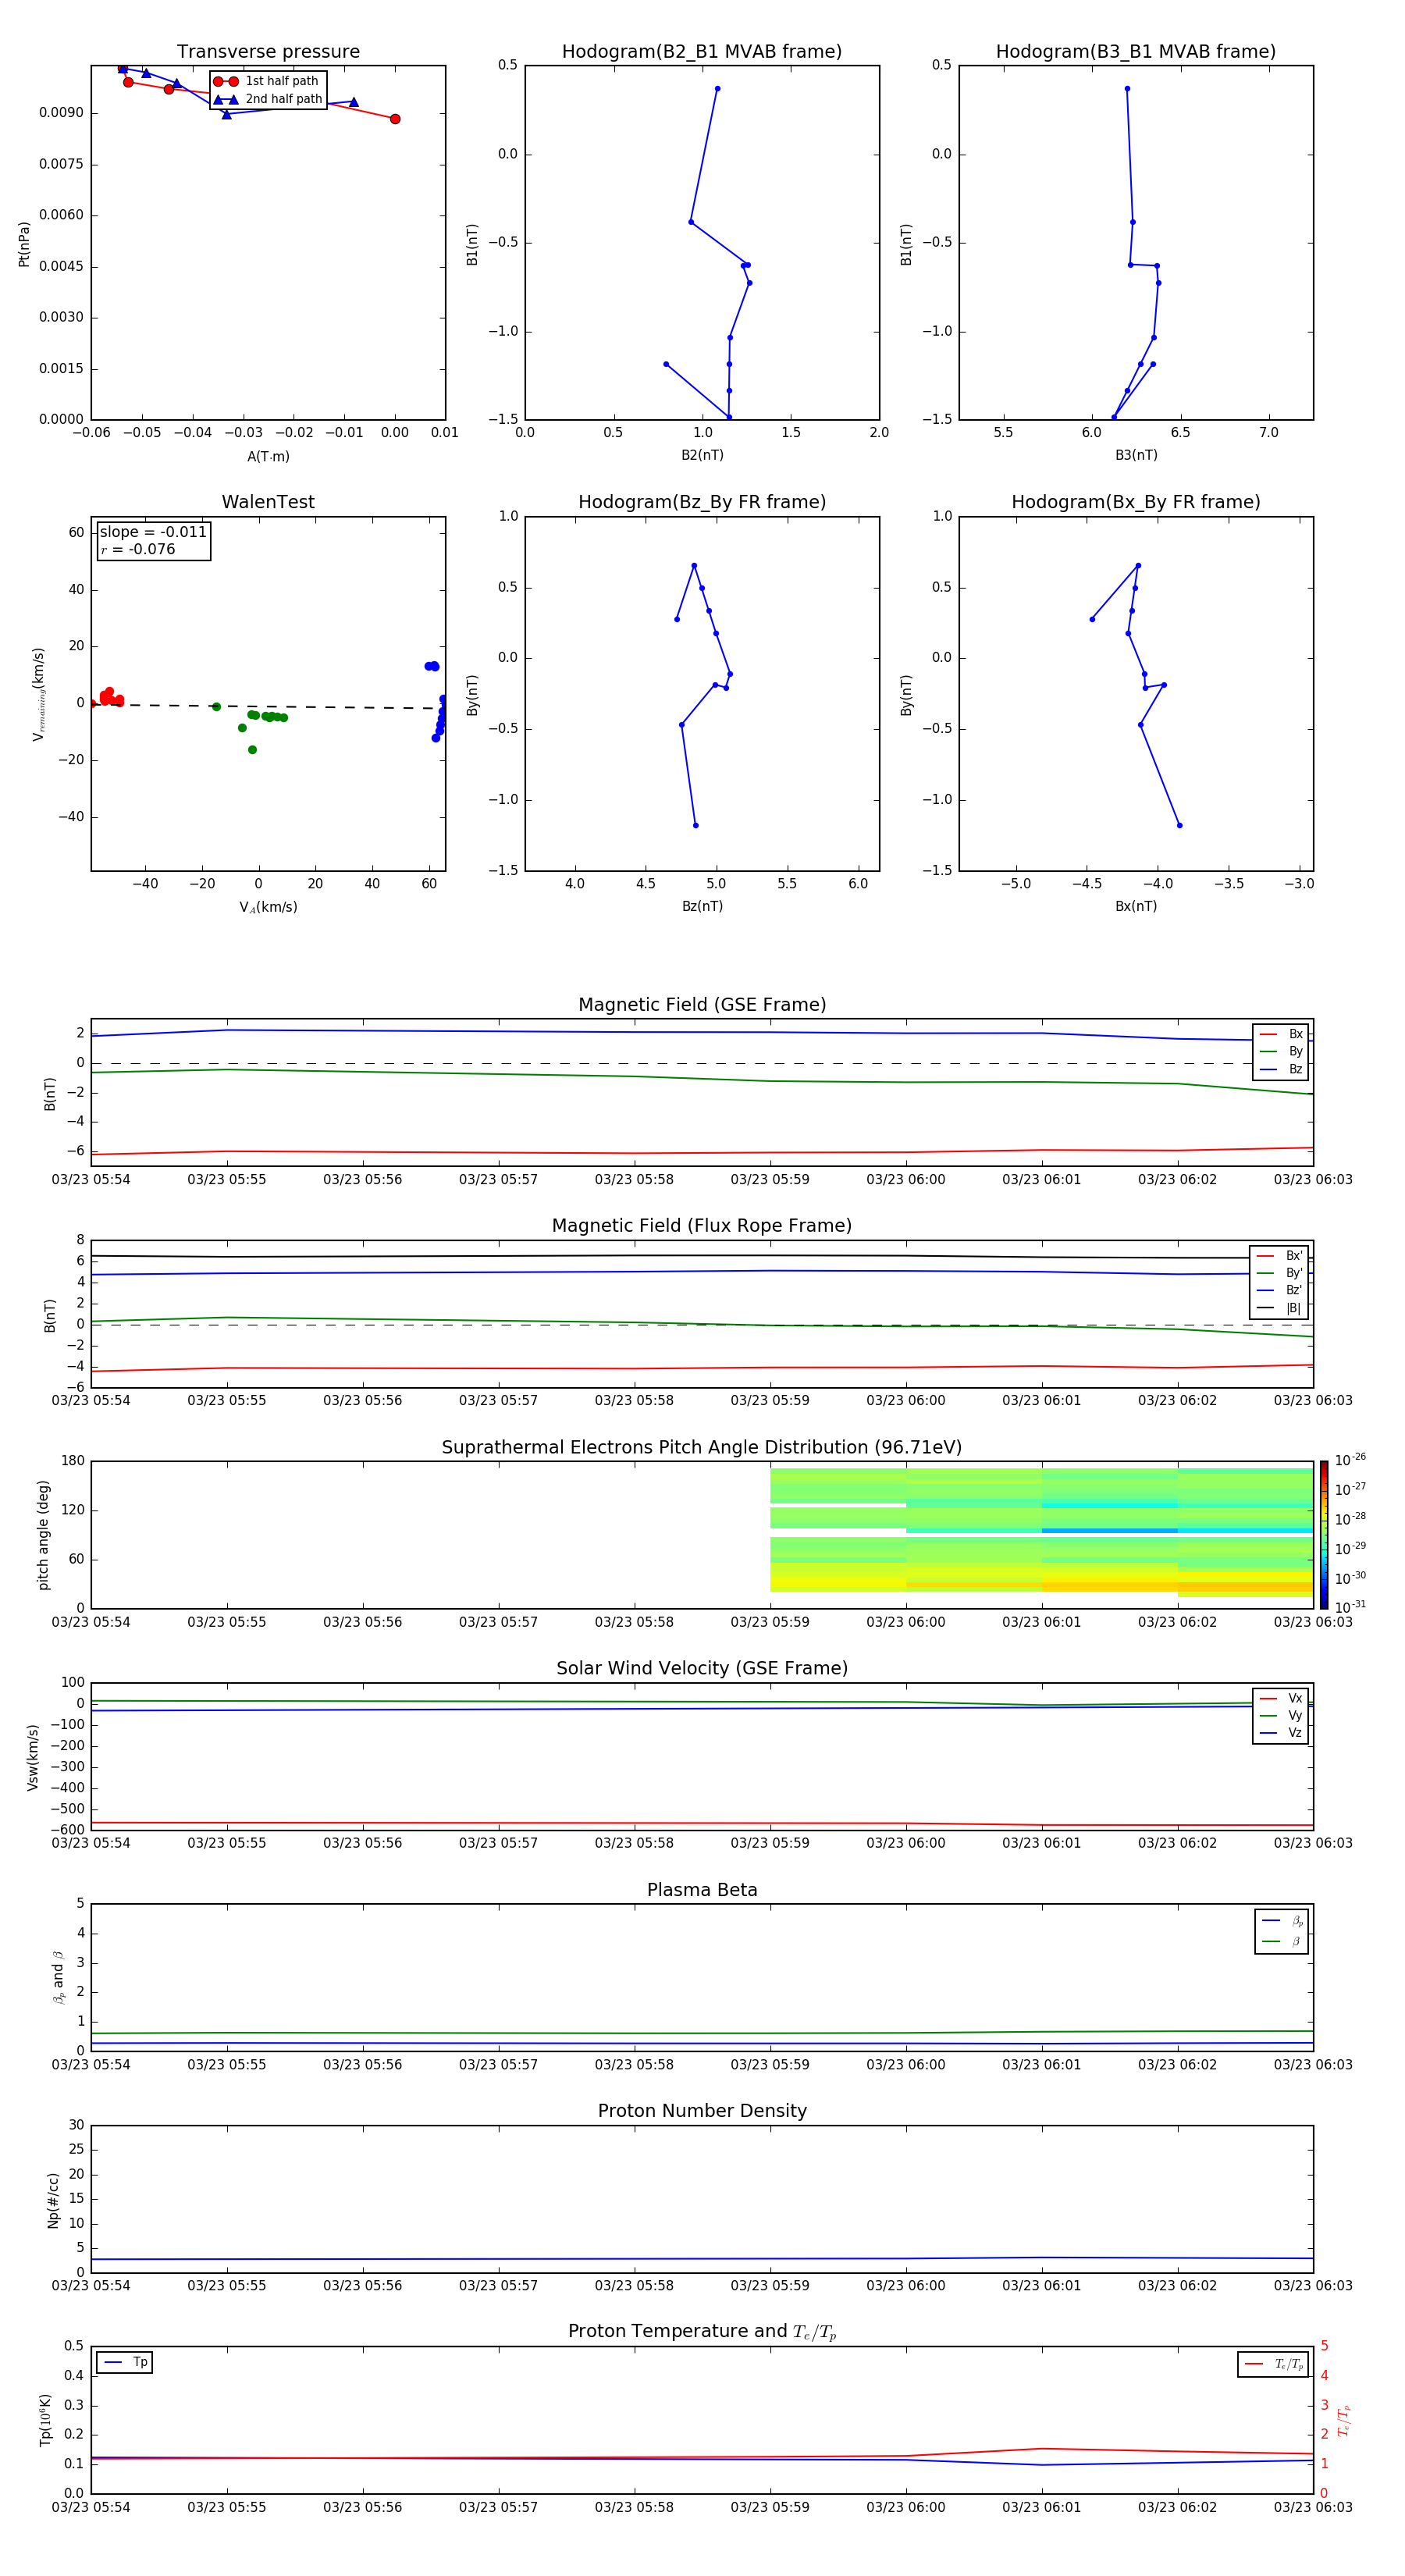The width and height of the screenshot is (1405, 2576).
Task: Click the Bx' entry in the Flux Rope legend
Action: (x=1279, y=1256)
